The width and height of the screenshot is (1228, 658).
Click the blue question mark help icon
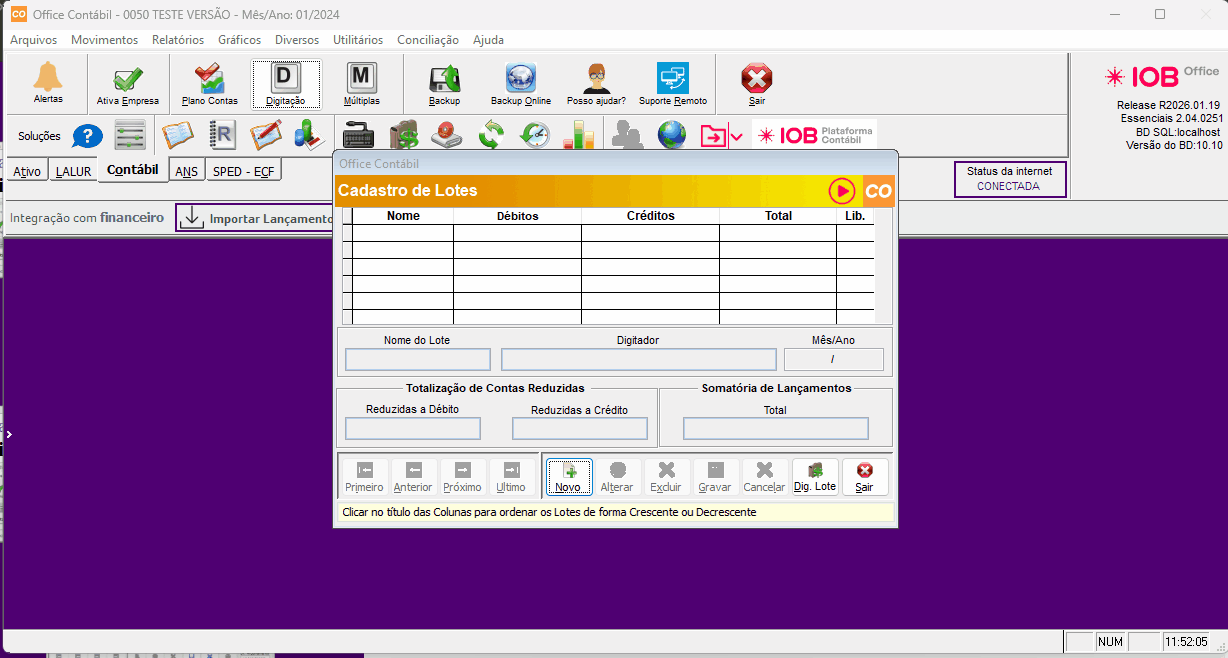pyautogui.click(x=88, y=136)
